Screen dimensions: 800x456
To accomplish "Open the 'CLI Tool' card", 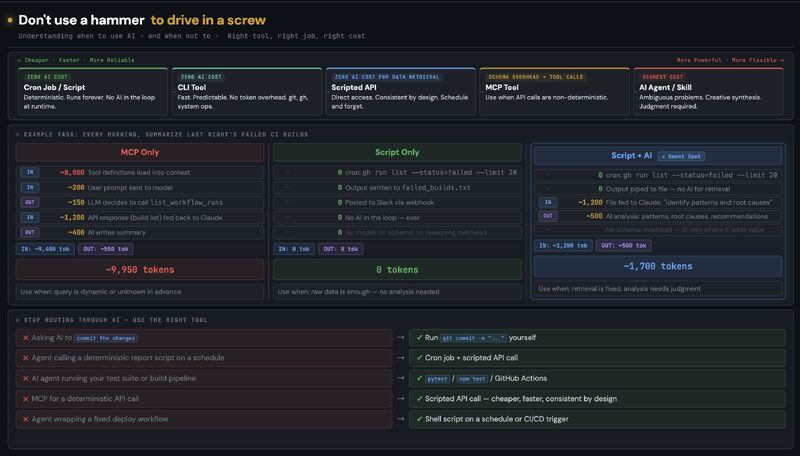I will 247,91.
